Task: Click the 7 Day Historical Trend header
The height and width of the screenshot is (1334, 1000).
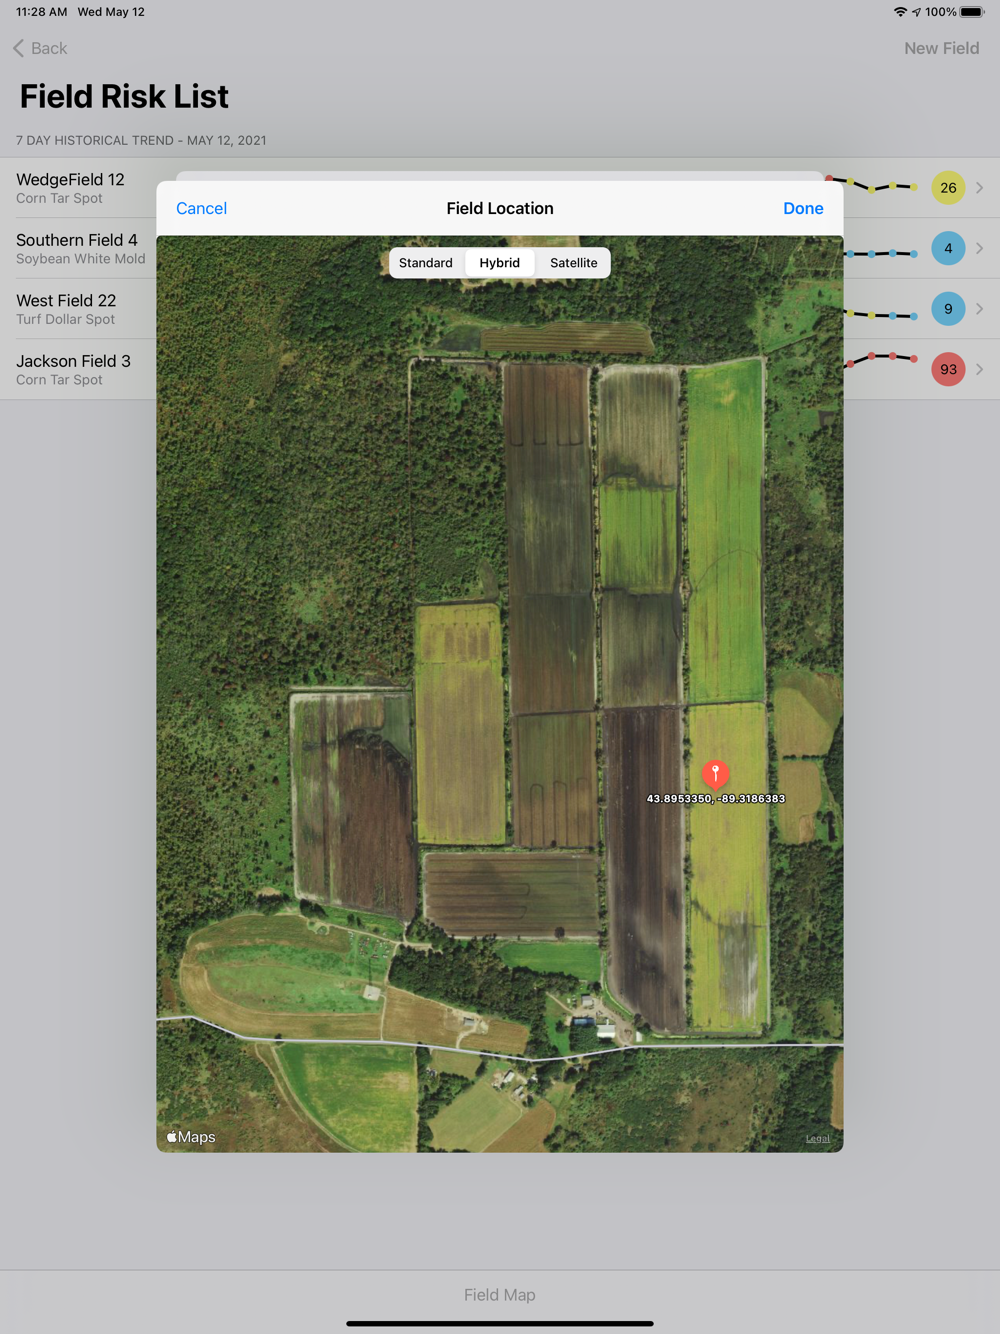Action: click(x=141, y=140)
